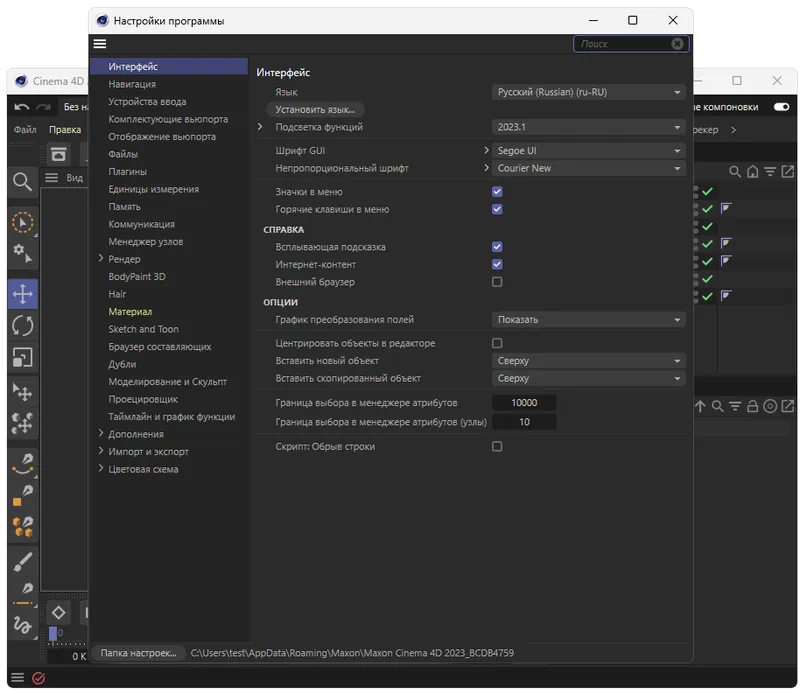The image size is (800, 694).
Task: Open the magnifier search in Cinema 4D's left toolbar
Action: 22,182
